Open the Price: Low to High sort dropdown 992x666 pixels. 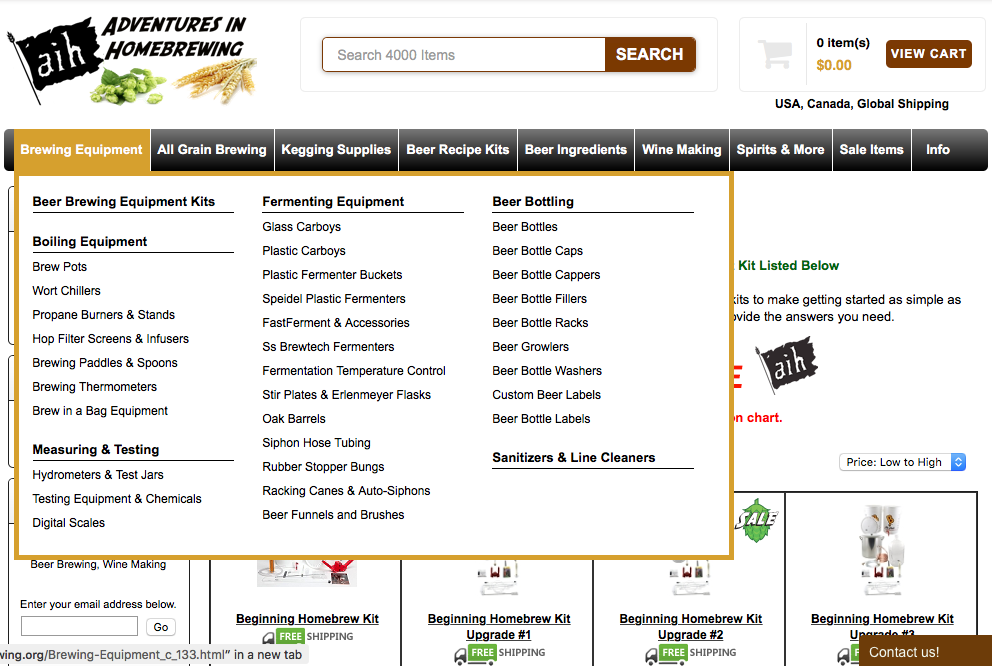[901, 462]
